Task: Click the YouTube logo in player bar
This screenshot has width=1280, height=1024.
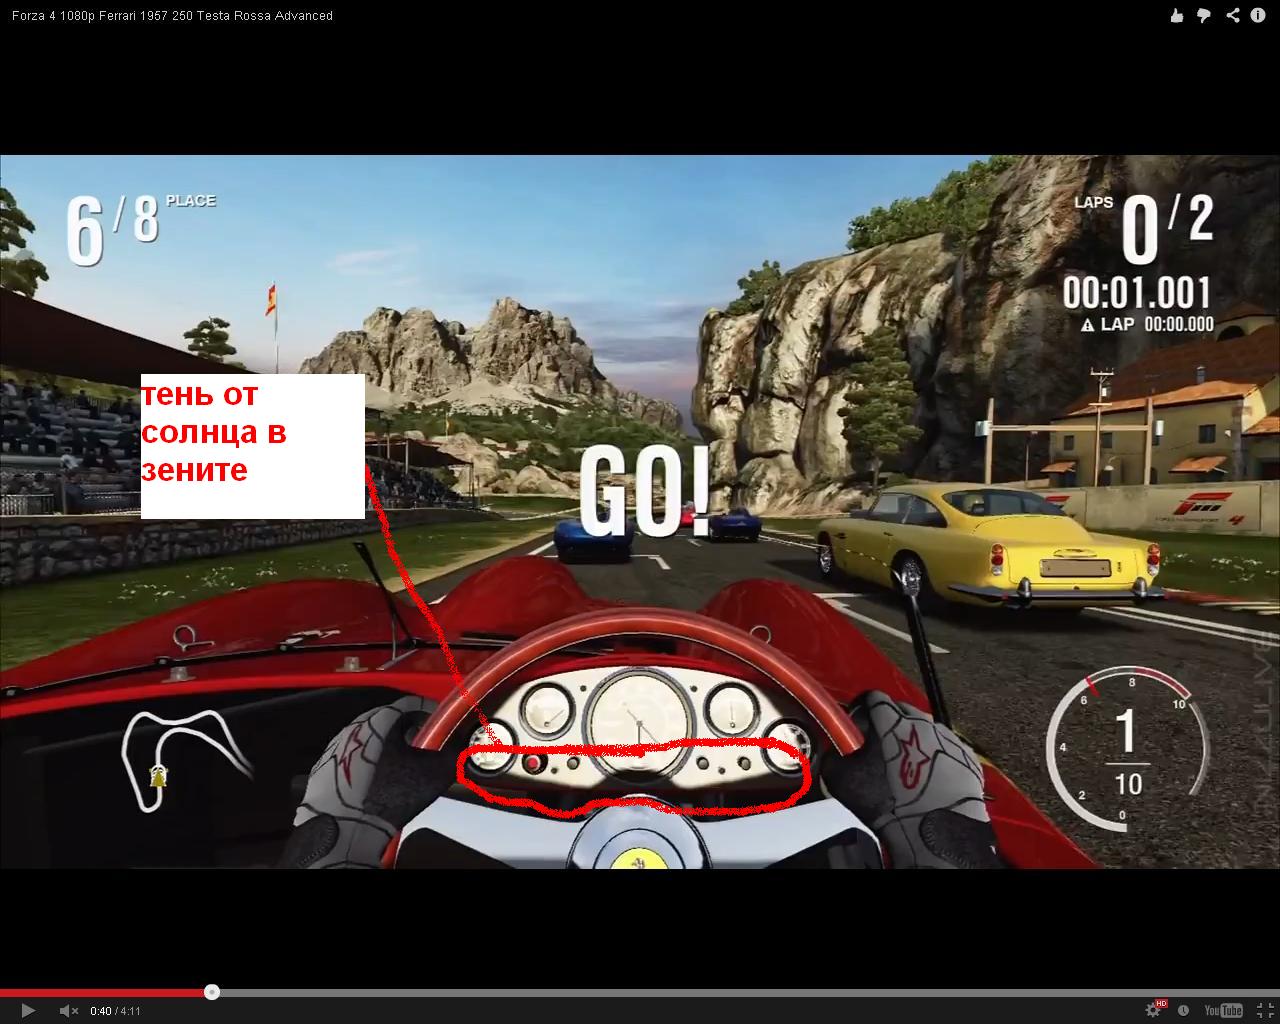Action: [x=1223, y=1010]
